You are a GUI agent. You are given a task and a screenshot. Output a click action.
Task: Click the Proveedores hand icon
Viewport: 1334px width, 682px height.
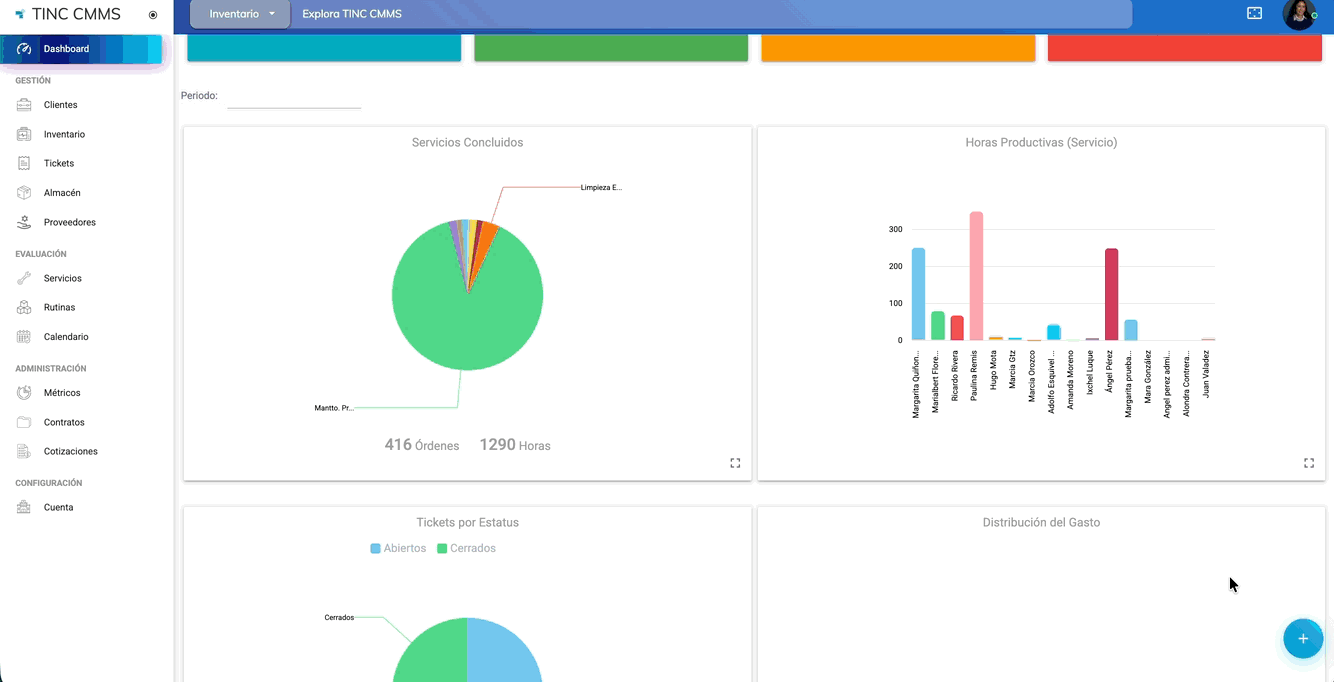coord(24,222)
